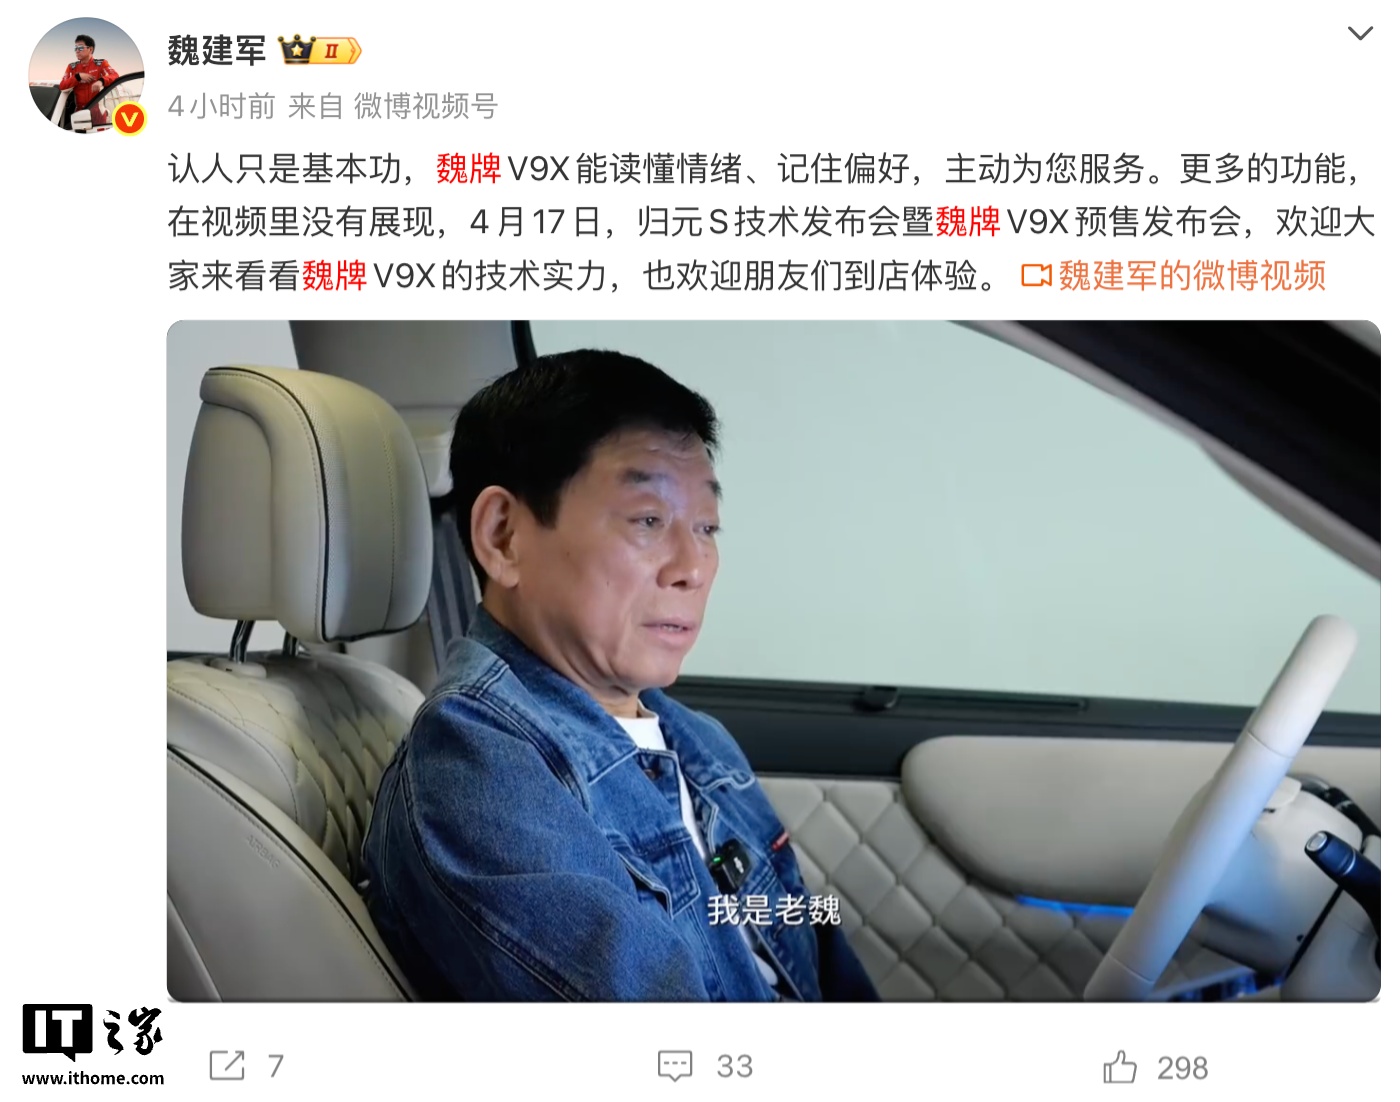This screenshot has height=1102, width=1400.
Task: Click the 4小时前 timestamp
Action: pos(221,106)
